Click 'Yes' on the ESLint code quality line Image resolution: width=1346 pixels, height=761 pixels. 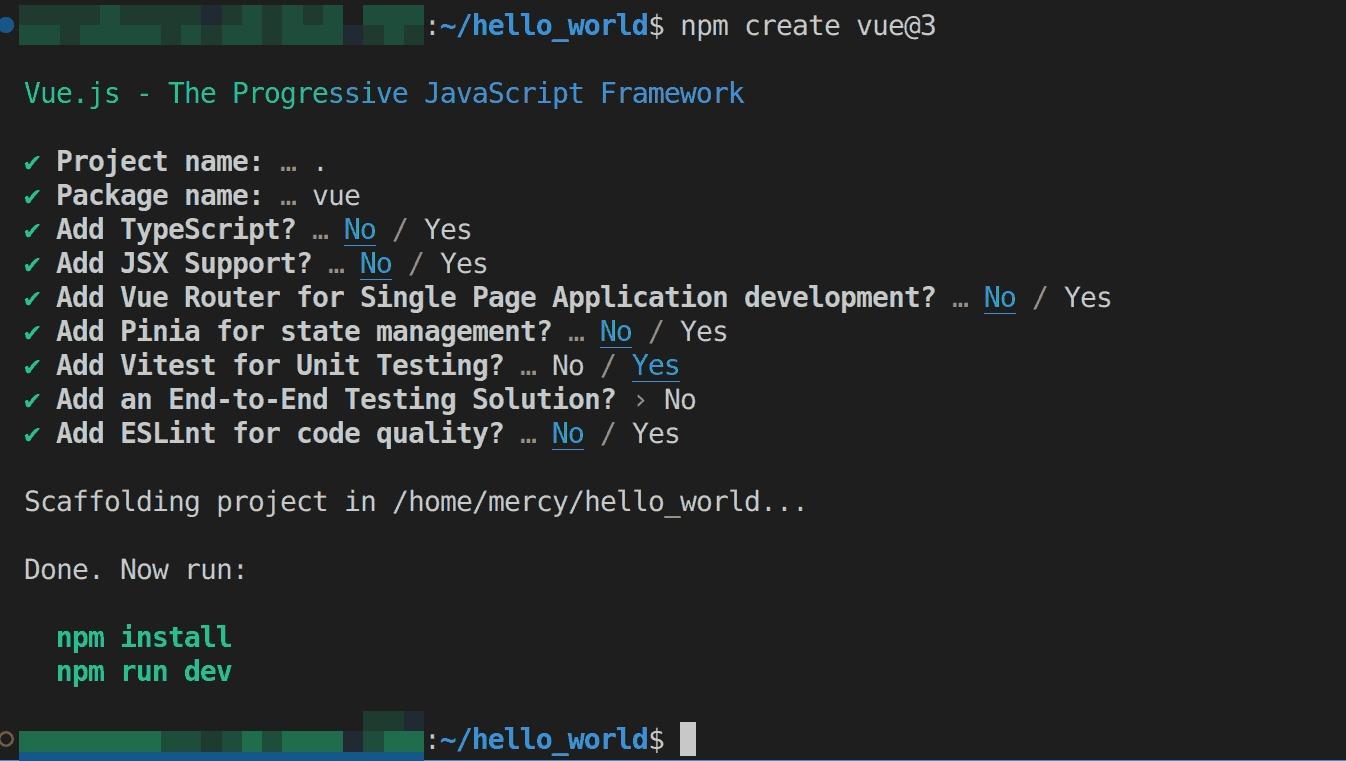655,434
